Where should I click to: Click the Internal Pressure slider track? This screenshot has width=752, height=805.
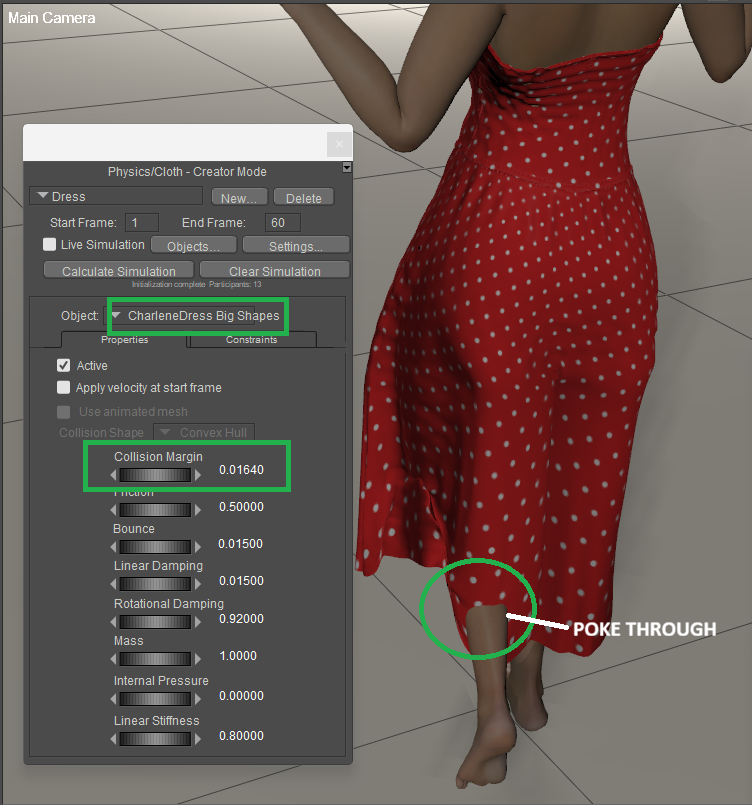(155, 699)
